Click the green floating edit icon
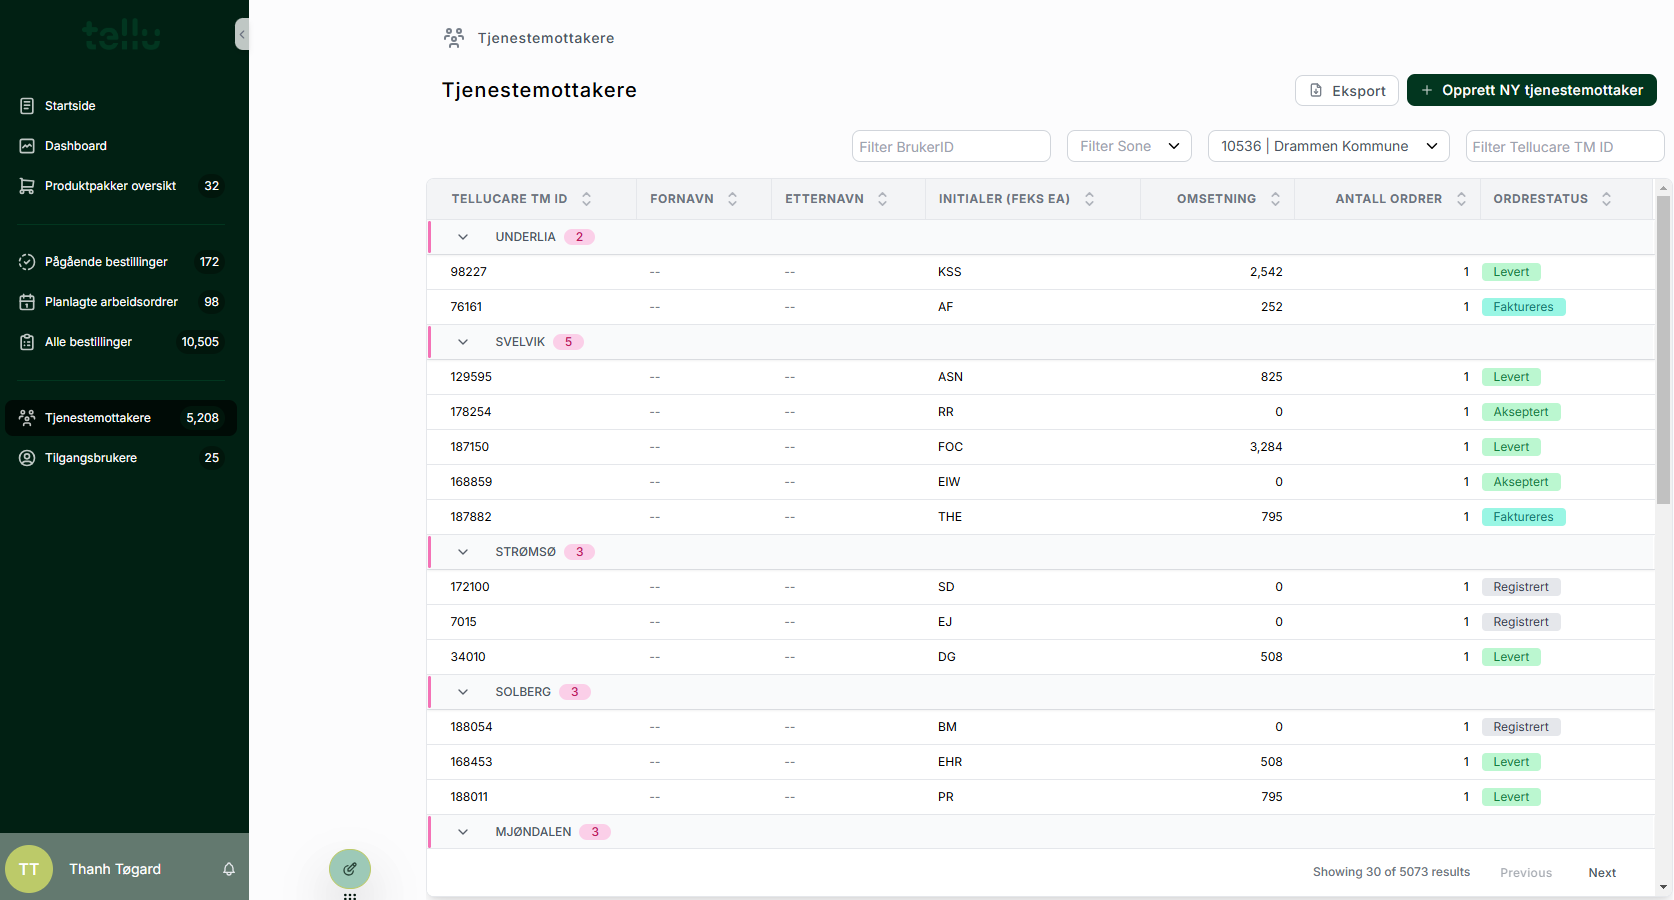 pos(350,869)
